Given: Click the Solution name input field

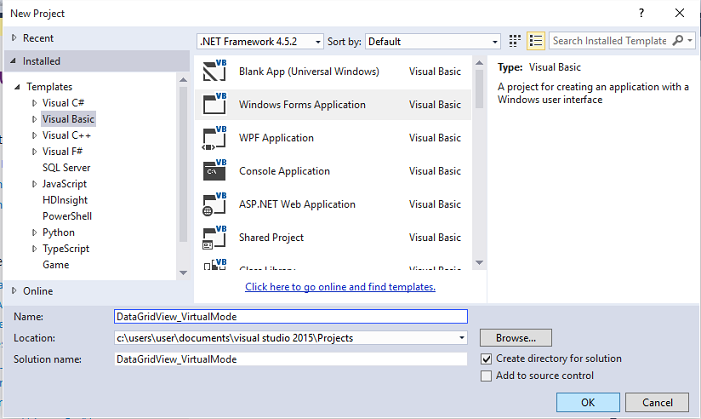Looking at the screenshot, I should (291, 359).
